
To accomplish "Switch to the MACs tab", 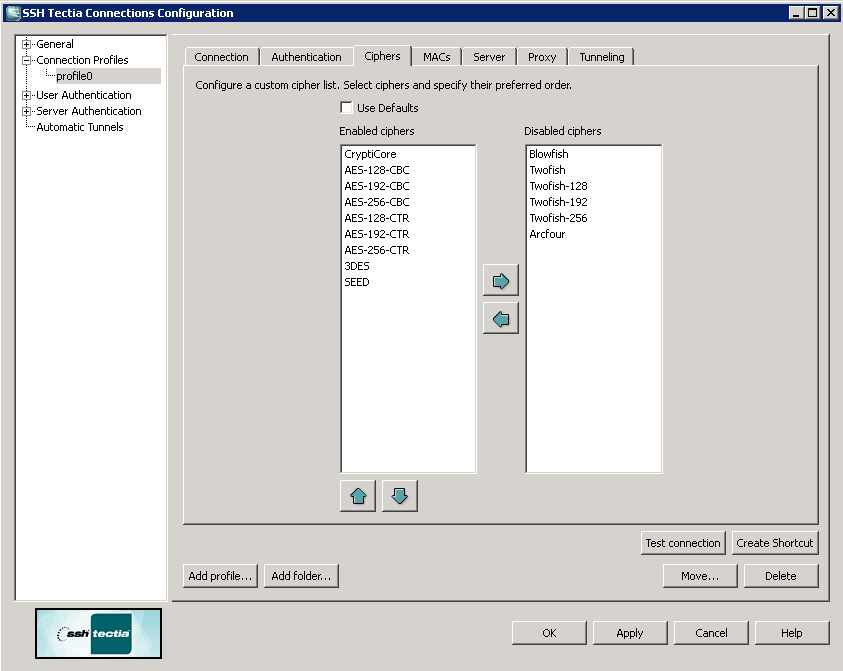I will [x=436, y=57].
